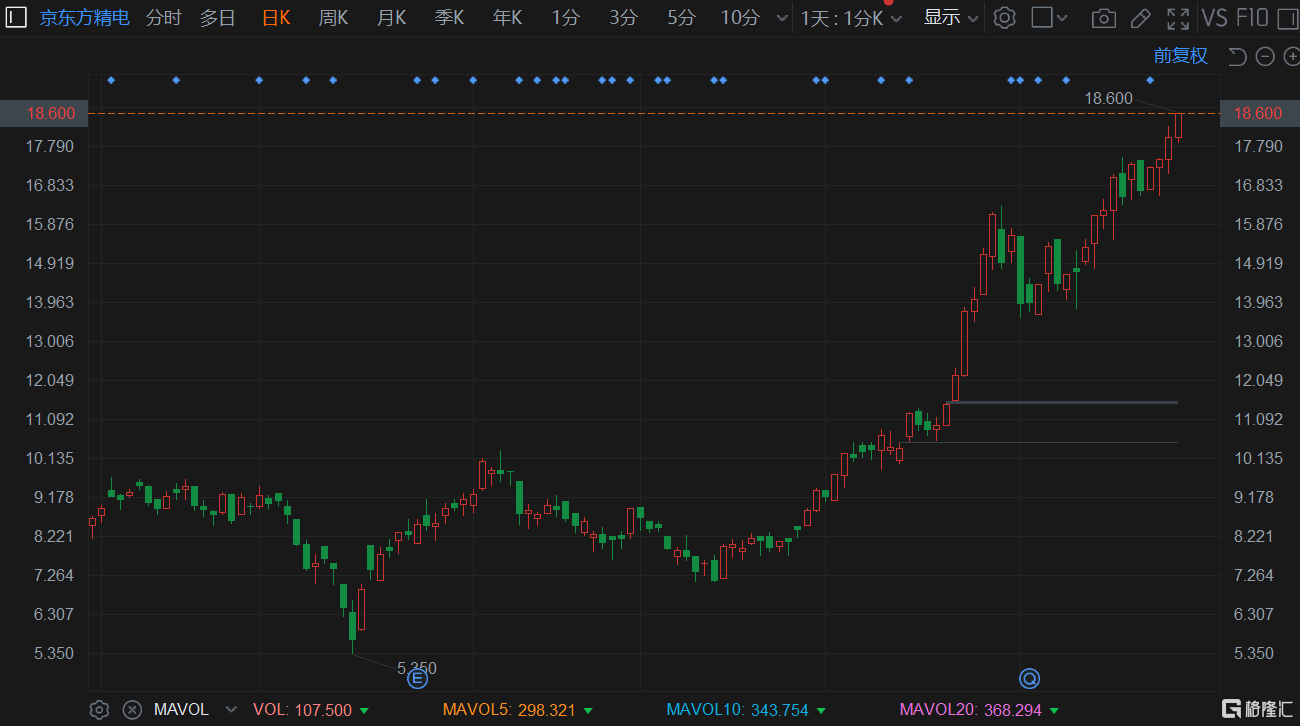Expand MAVOL10 343.754 value arrow
Image resolution: width=1300 pixels, height=726 pixels.
821,710
